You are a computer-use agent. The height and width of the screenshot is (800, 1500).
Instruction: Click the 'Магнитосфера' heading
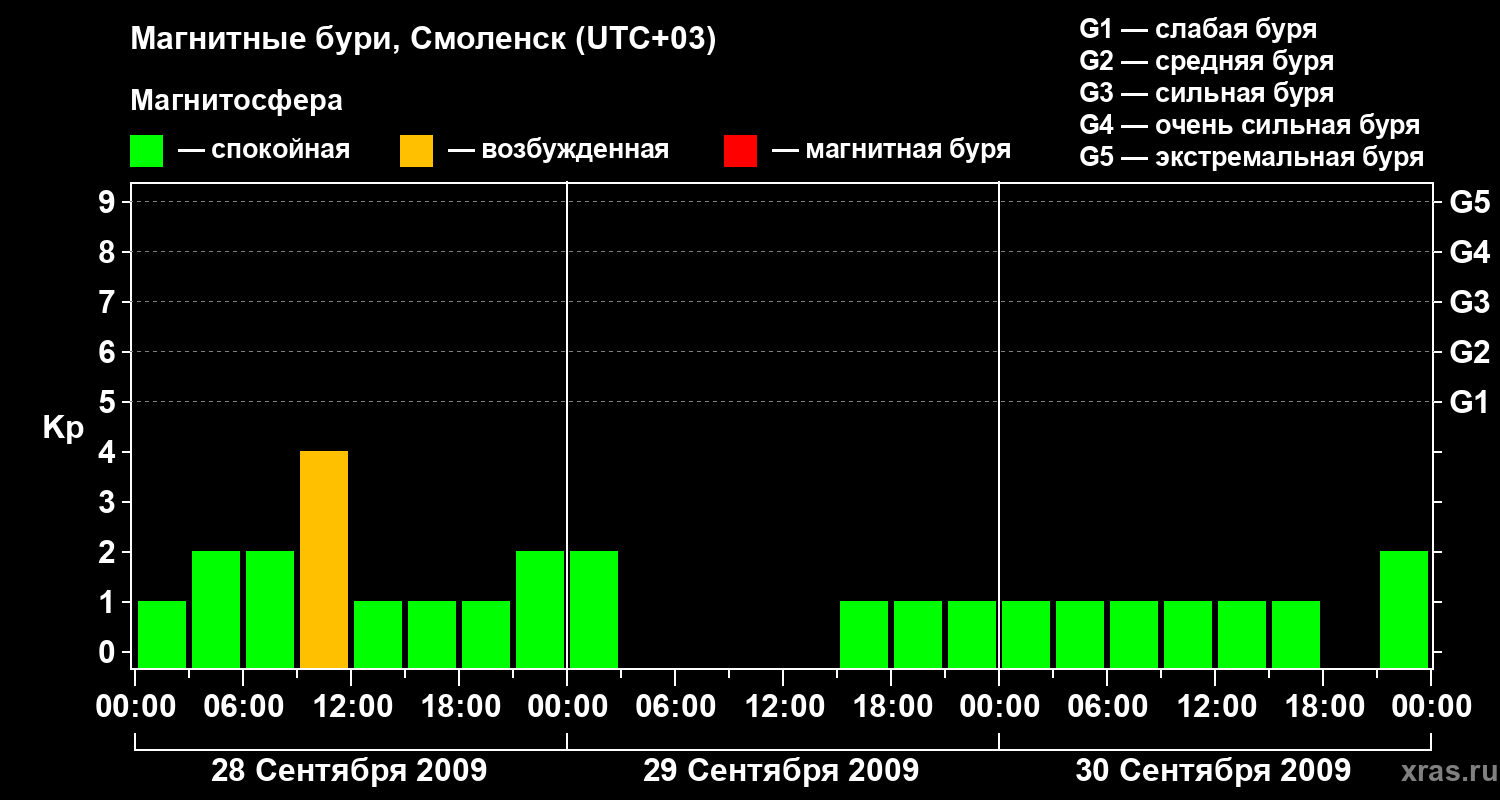point(237,101)
